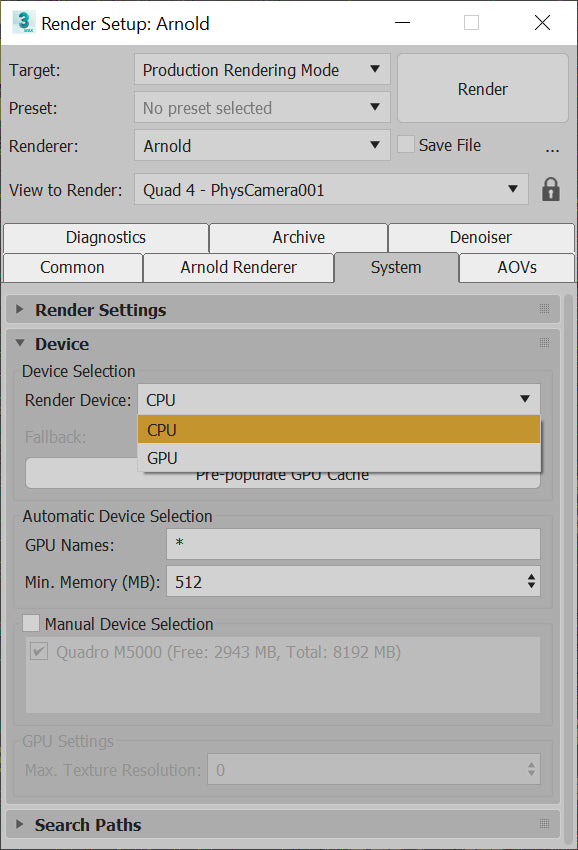Click the System tab

tap(396, 268)
